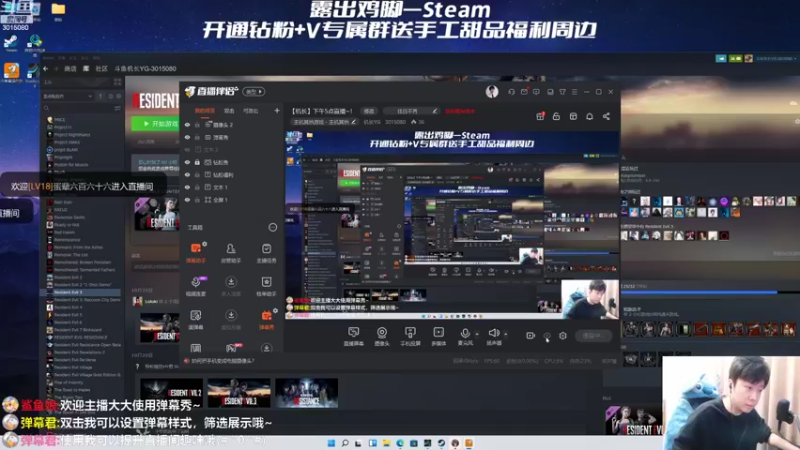Viewport: 800px width, 450px height.
Task: Toggle visibility of the 弹幕秀 source row
Action: 187,137
